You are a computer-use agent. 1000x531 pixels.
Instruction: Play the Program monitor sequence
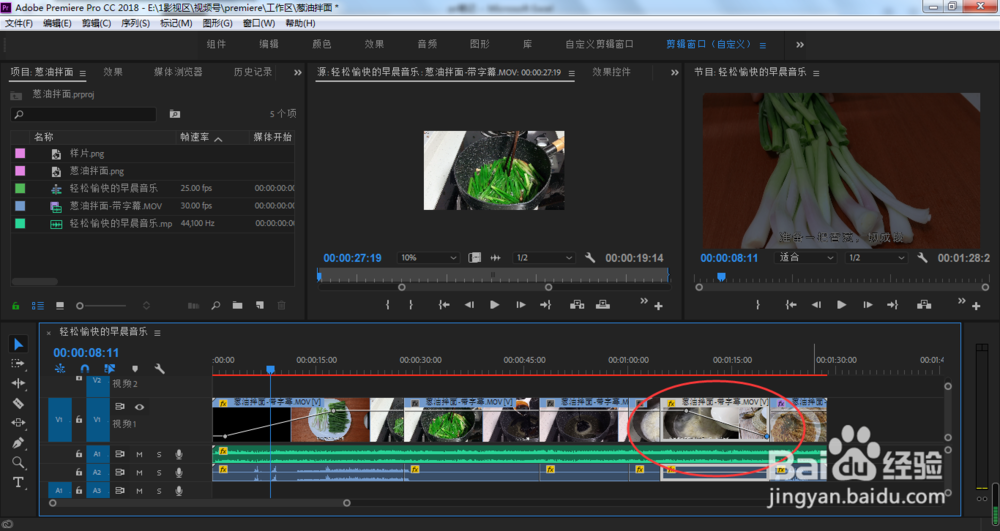tap(841, 305)
